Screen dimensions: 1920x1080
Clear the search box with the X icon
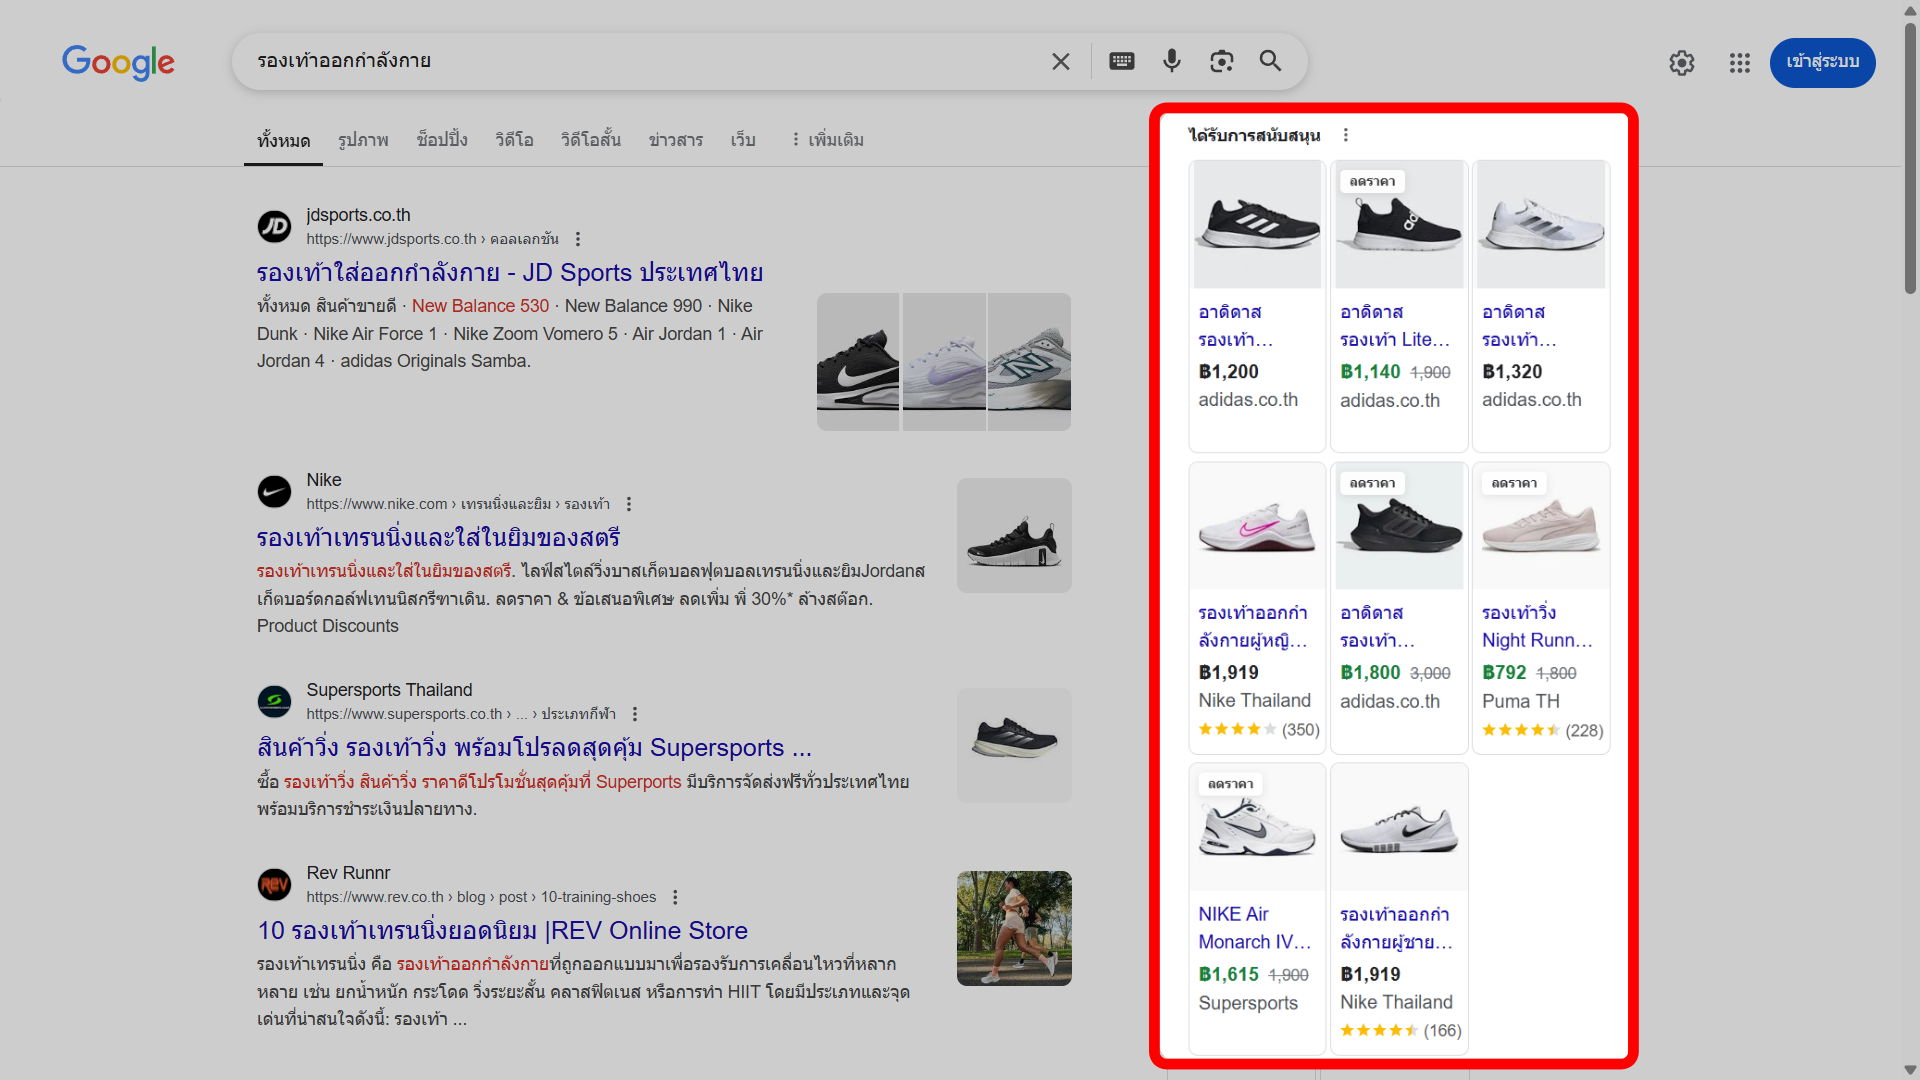1061,62
